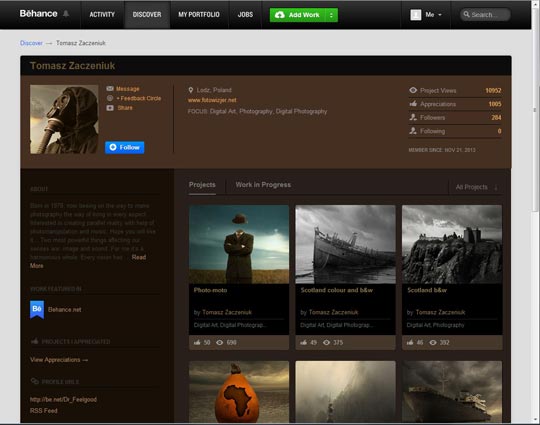Open My Portfolio in top navigation
The height and width of the screenshot is (425, 540).
pos(199,14)
